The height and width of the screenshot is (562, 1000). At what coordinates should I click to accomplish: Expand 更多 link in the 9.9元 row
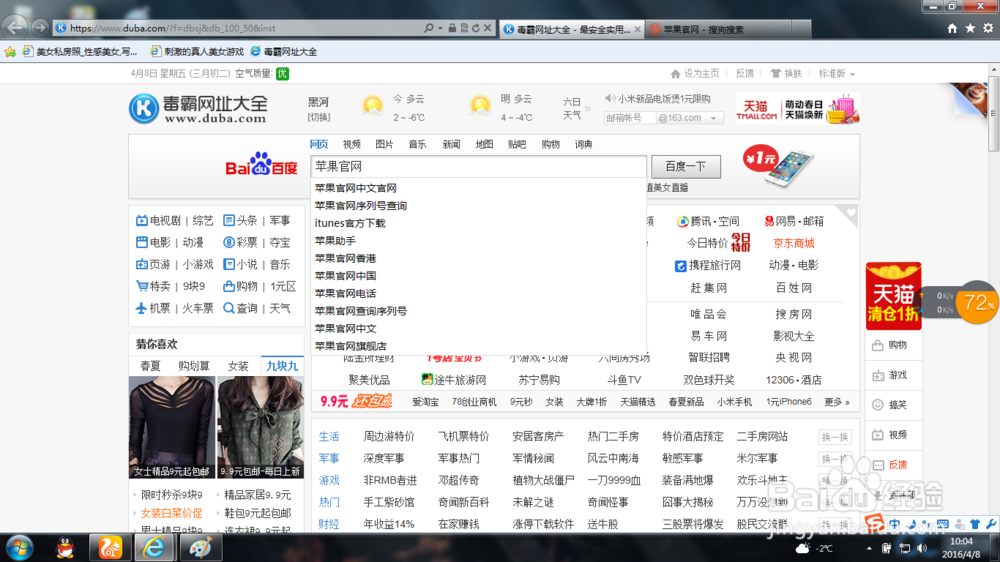tap(837, 402)
